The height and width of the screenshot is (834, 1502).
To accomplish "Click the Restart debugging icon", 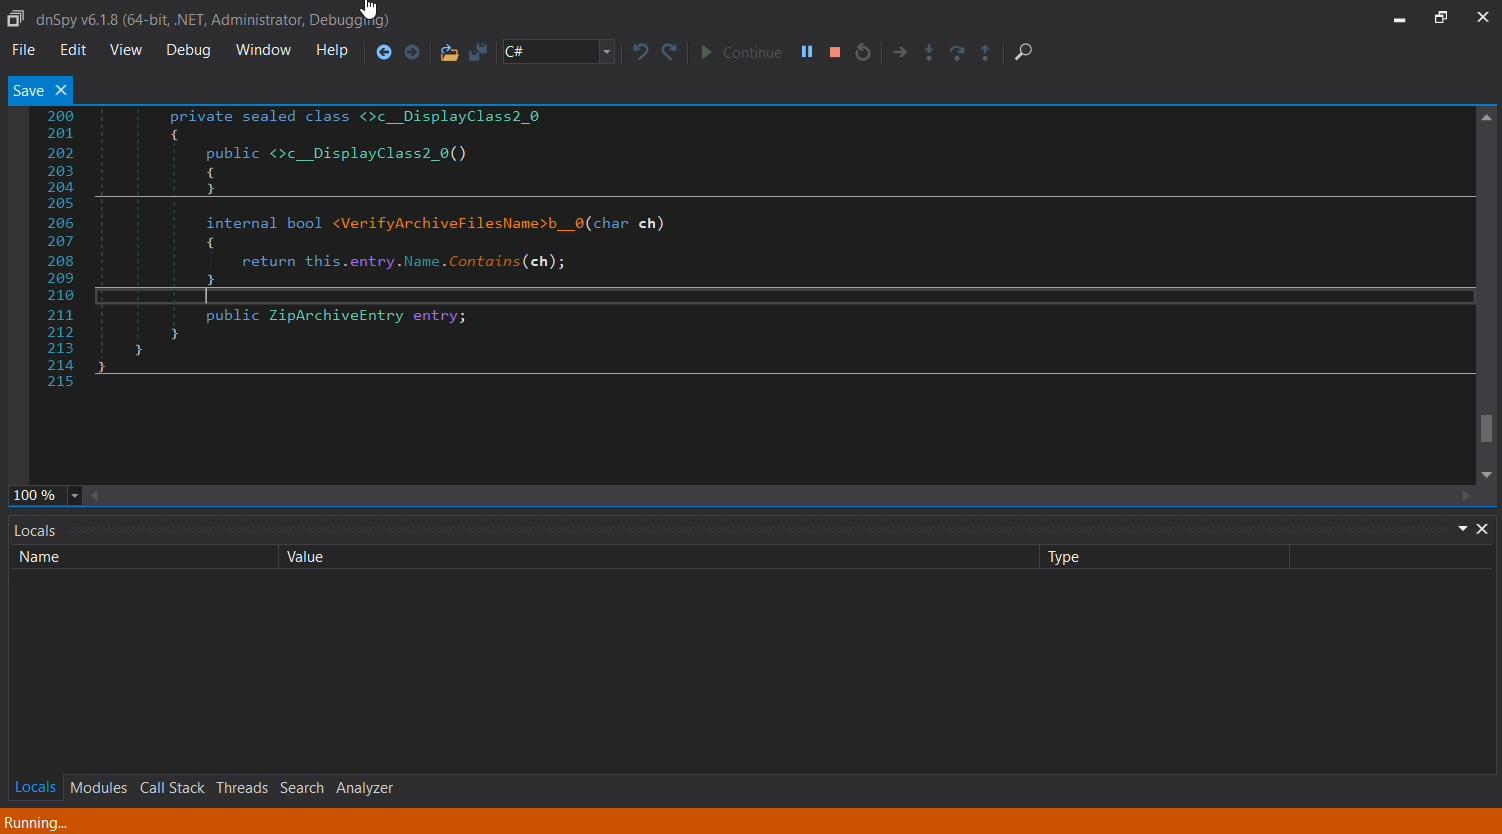I will pos(863,52).
